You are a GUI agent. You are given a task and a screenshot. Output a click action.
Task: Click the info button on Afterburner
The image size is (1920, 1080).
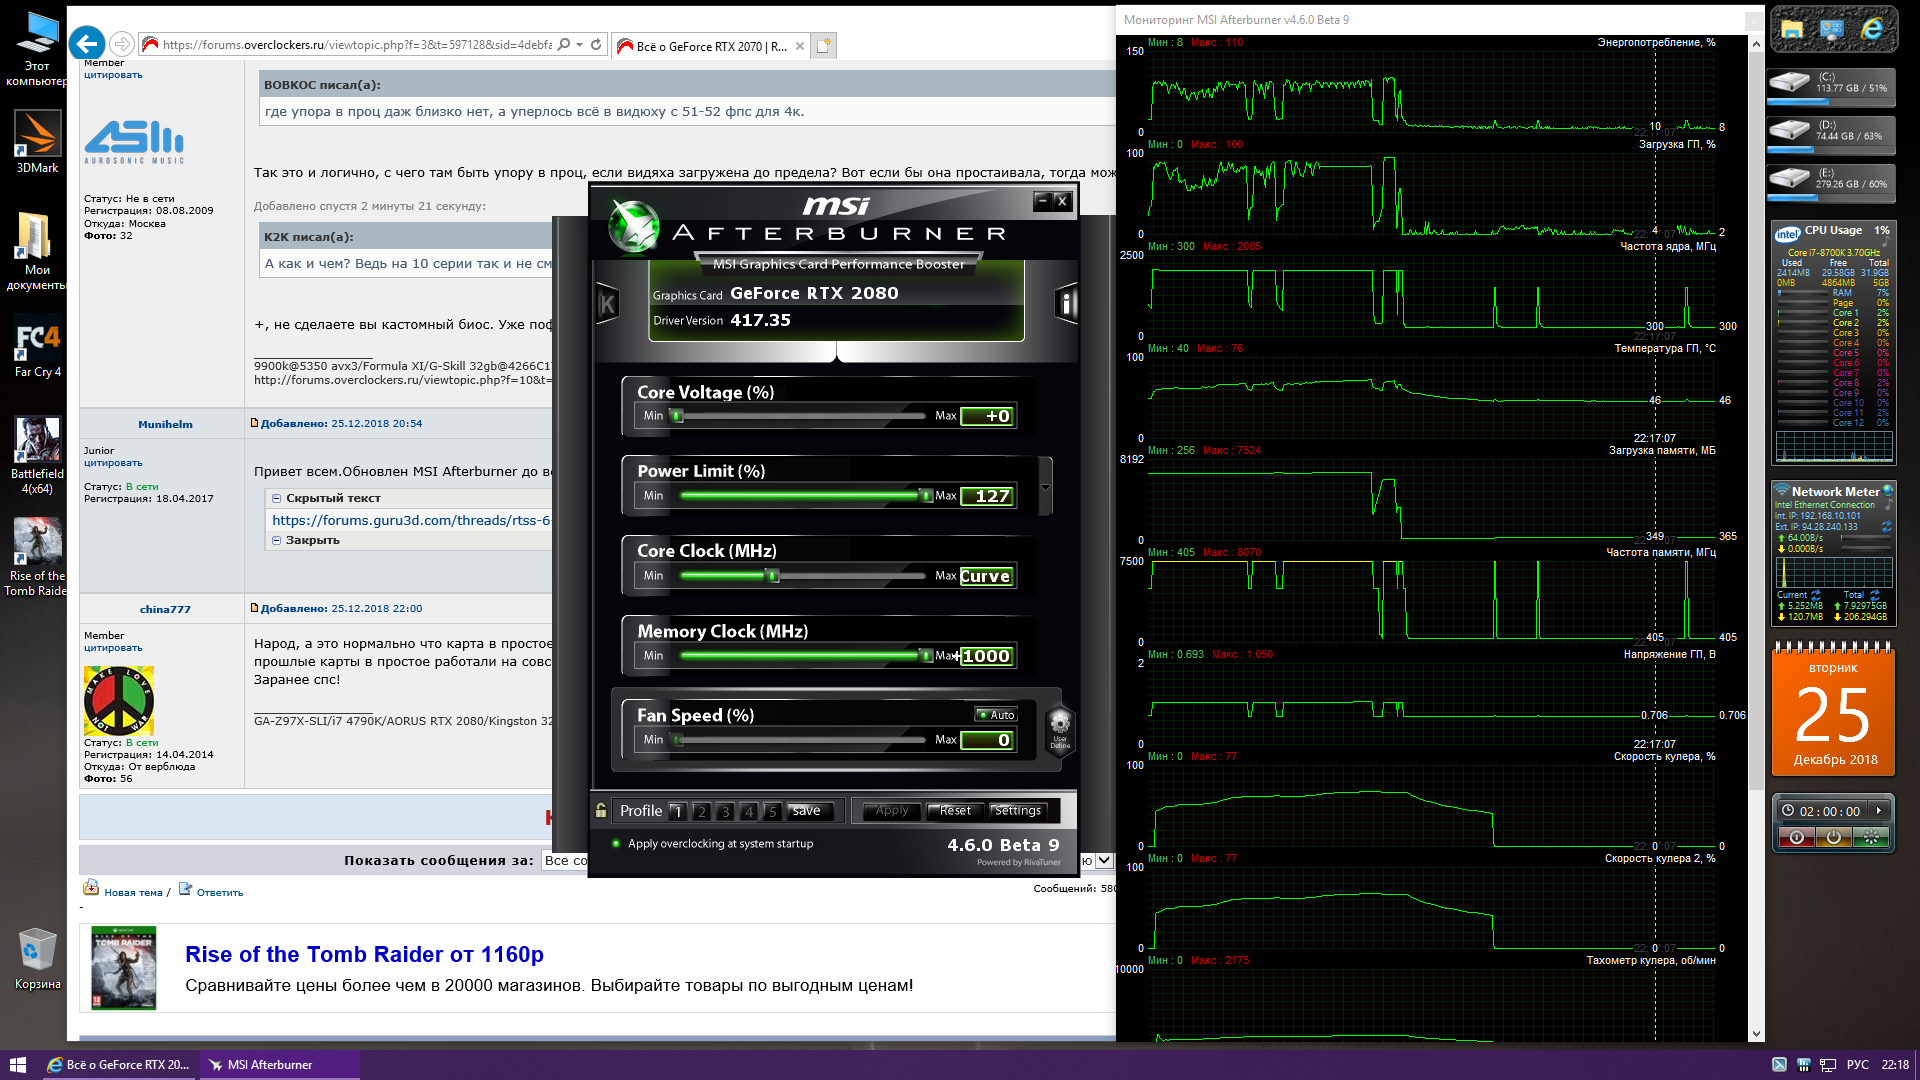point(1067,304)
